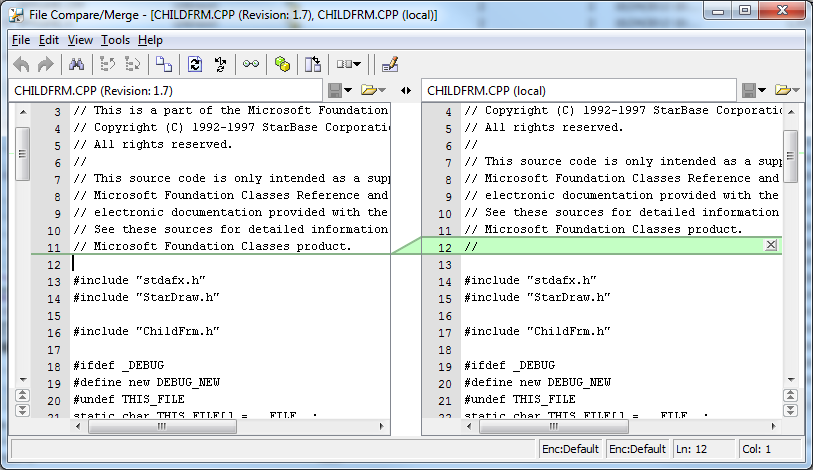Image resolution: width=813 pixels, height=470 pixels.
Task: Click the CHILDFRM.CPP (Revision: 1.7) filename field
Action: 166,91
